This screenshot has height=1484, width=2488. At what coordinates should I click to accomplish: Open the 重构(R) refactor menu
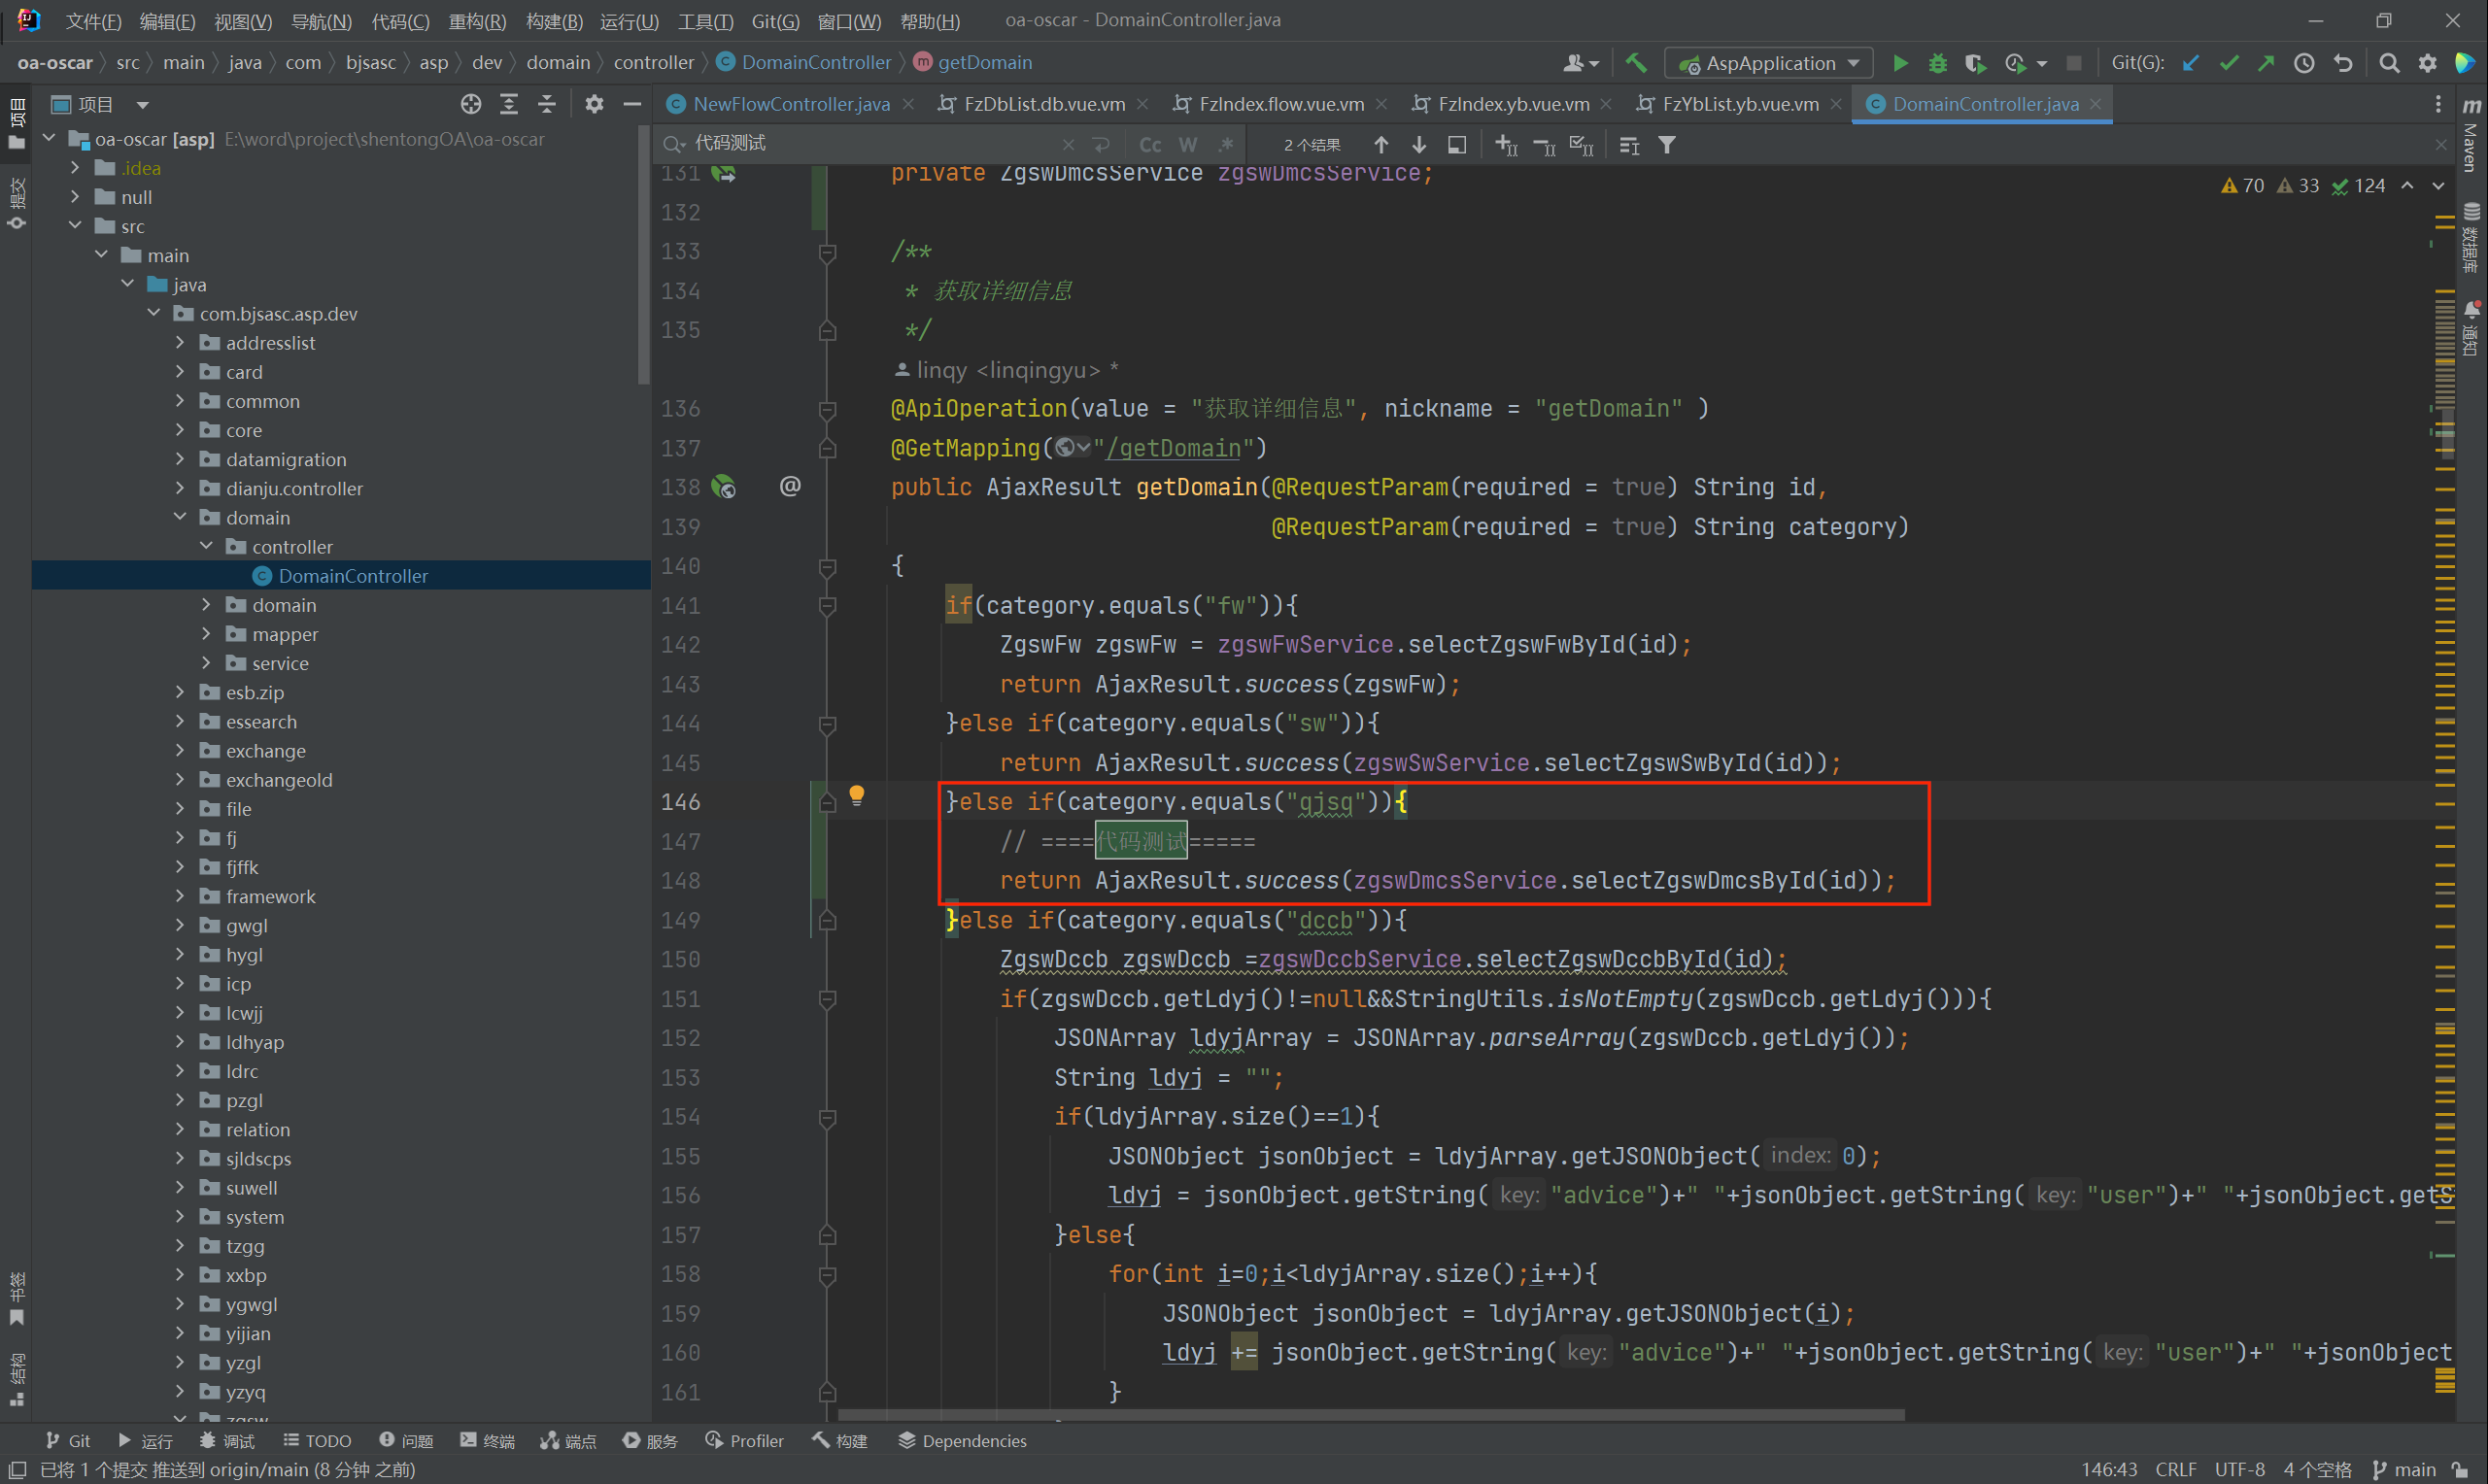(x=477, y=21)
